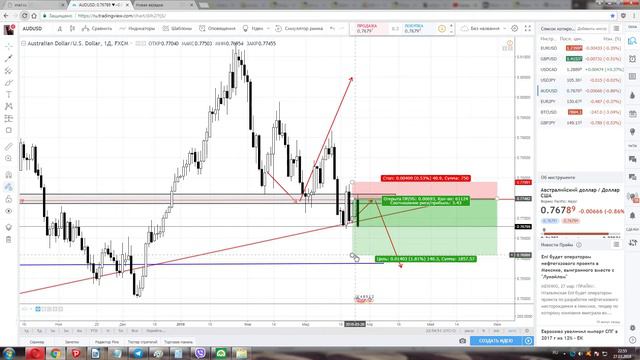Image resolution: width=640 pixels, height=360 pixels.
Task: Open the news feed list menu icon
Action: pos(616,244)
